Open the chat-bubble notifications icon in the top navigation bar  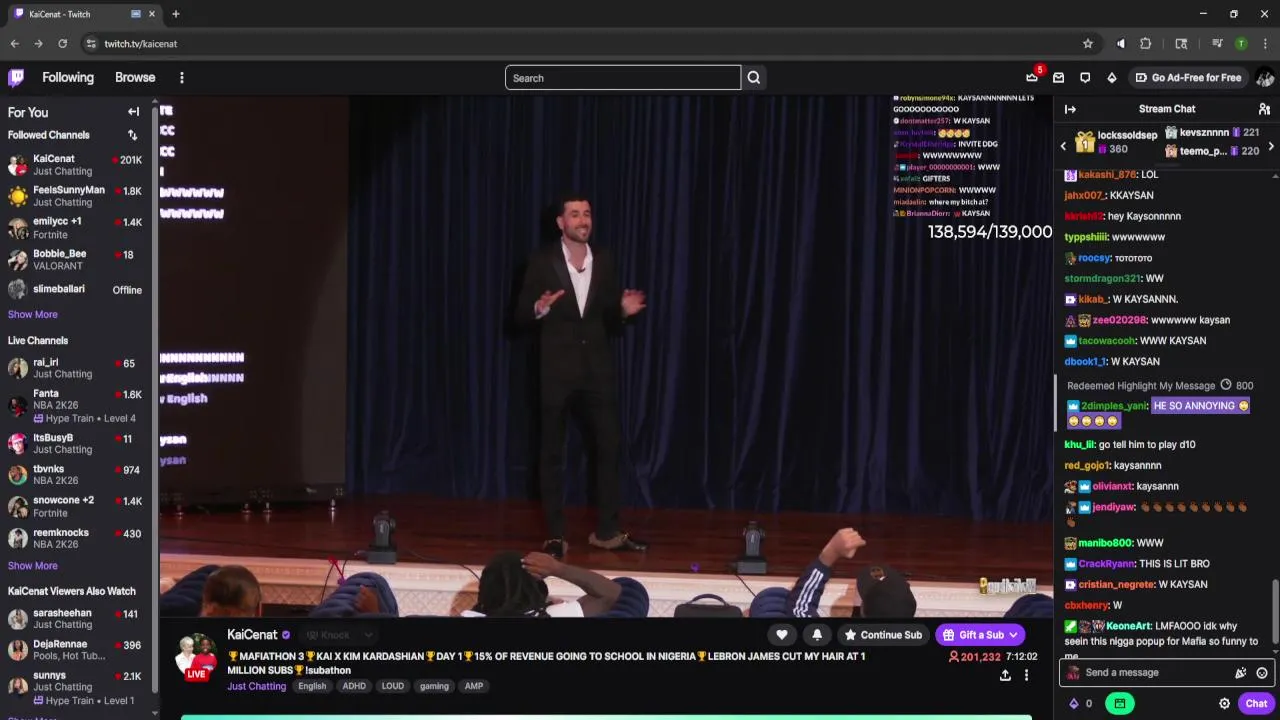(1085, 77)
